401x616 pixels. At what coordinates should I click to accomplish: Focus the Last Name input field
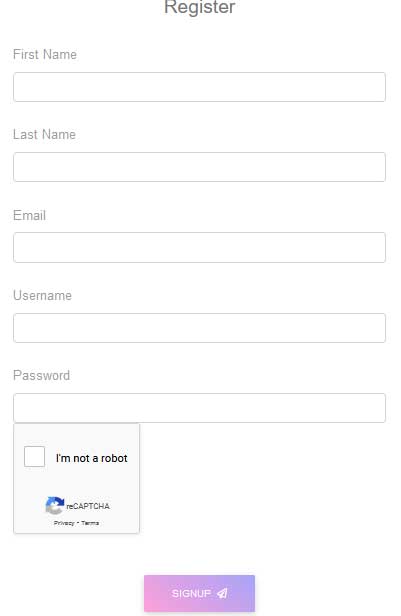coord(200,167)
